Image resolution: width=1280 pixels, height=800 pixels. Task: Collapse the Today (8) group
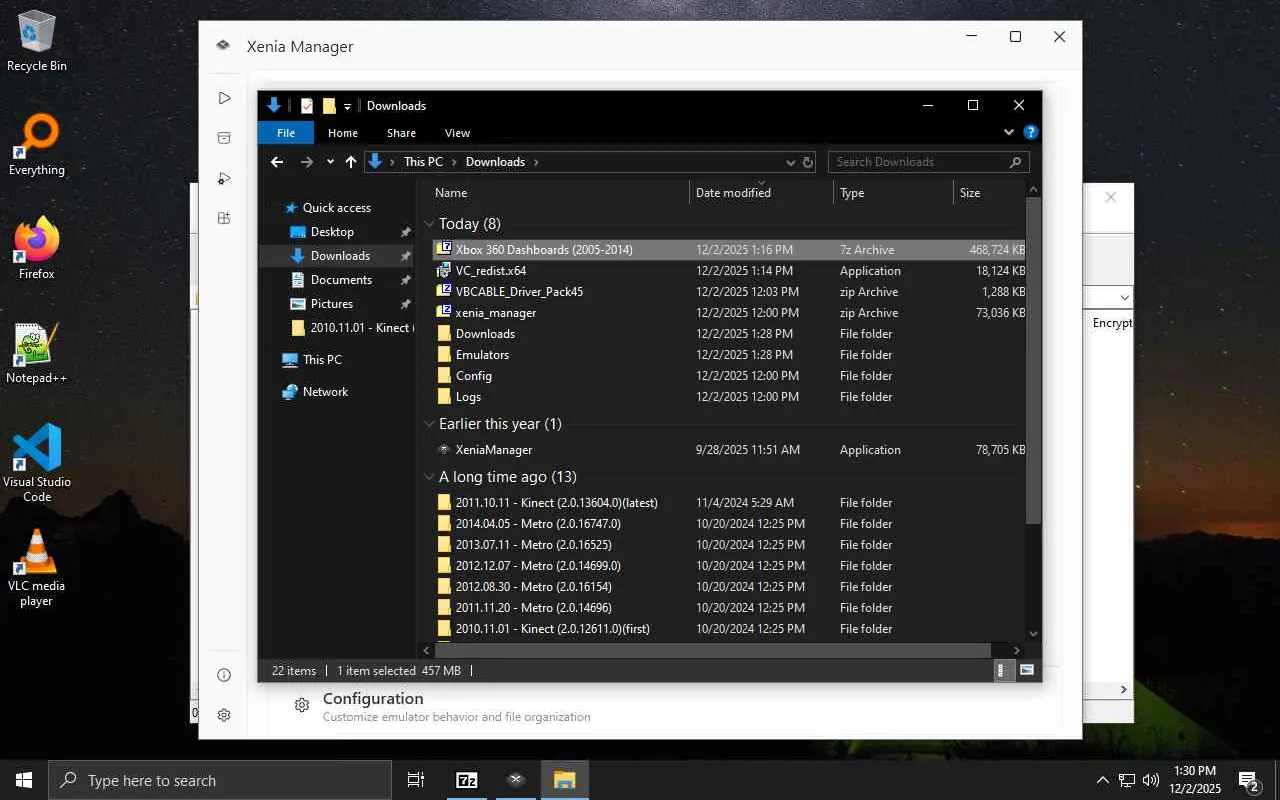tap(429, 224)
